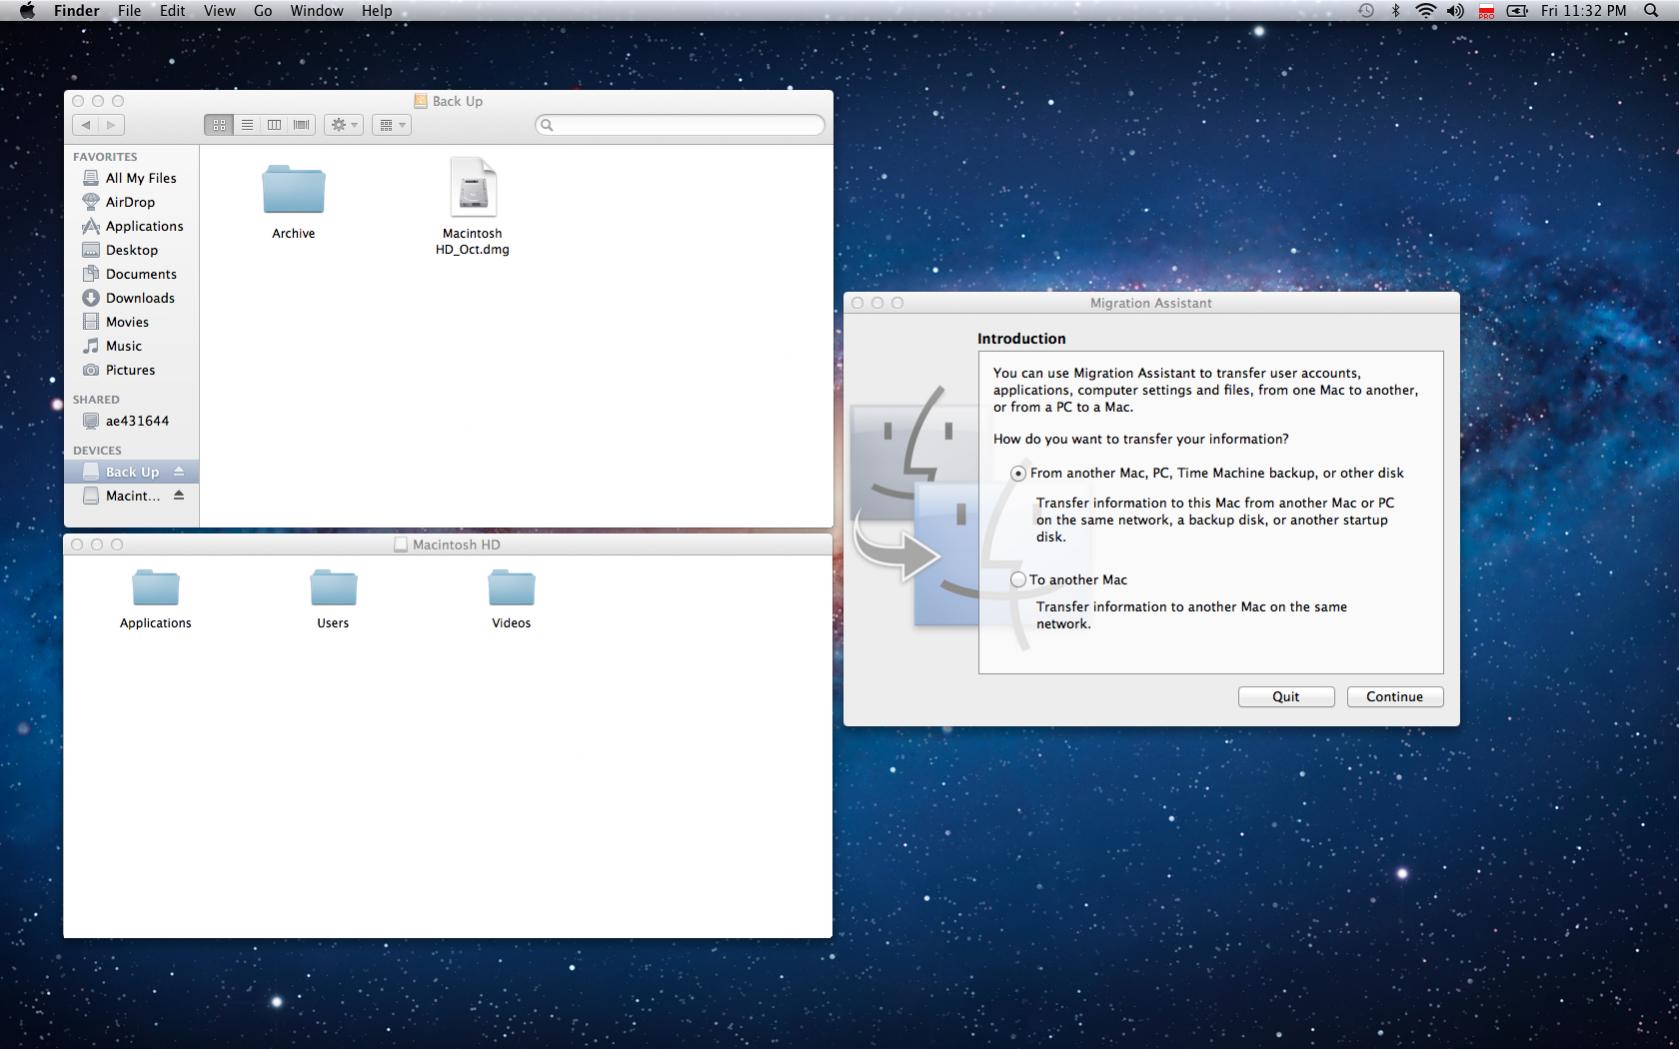Click the battery status icon
The height and width of the screenshot is (1049, 1679).
tap(1517, 11)
